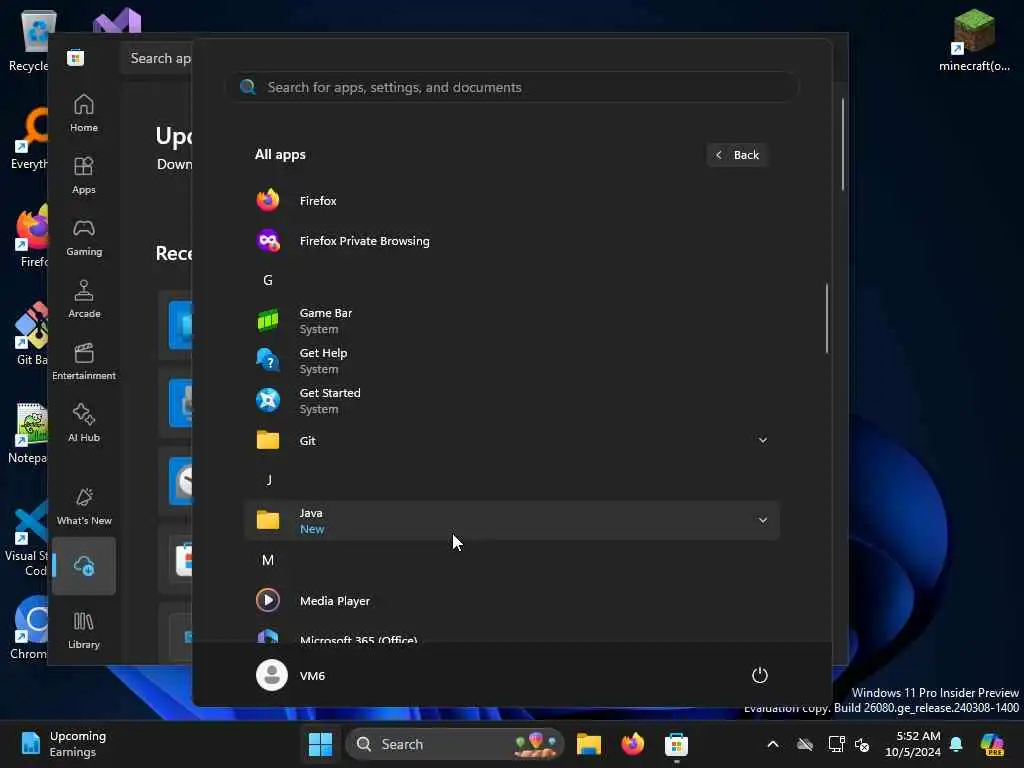
Task: Open File Explorer from taskbar
Action: pyautogui.click(x=588, y=744)
